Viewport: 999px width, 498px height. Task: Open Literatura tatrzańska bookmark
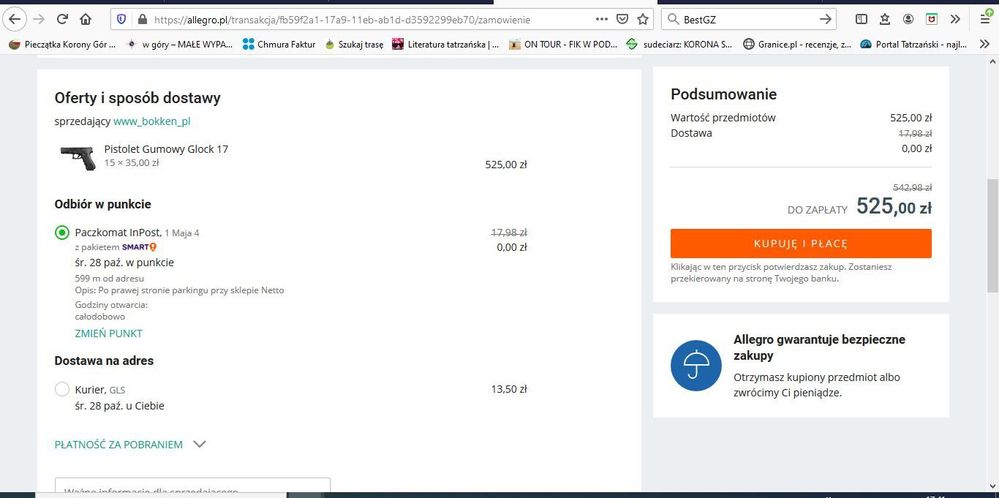click(x=445, y=44)
